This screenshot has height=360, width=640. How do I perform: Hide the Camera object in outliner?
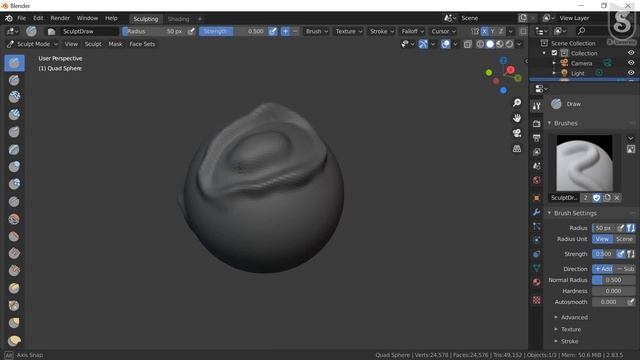(x=631, y=63)
